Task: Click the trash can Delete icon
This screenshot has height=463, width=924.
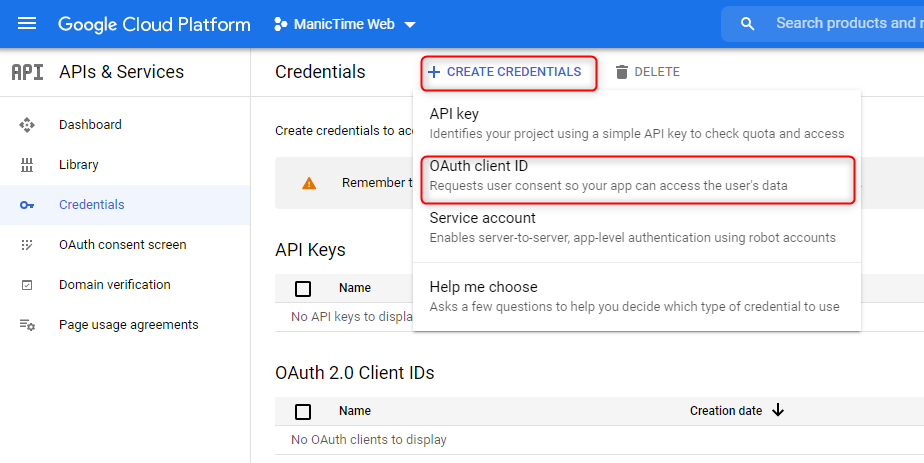Action: [x=622, y=72]
